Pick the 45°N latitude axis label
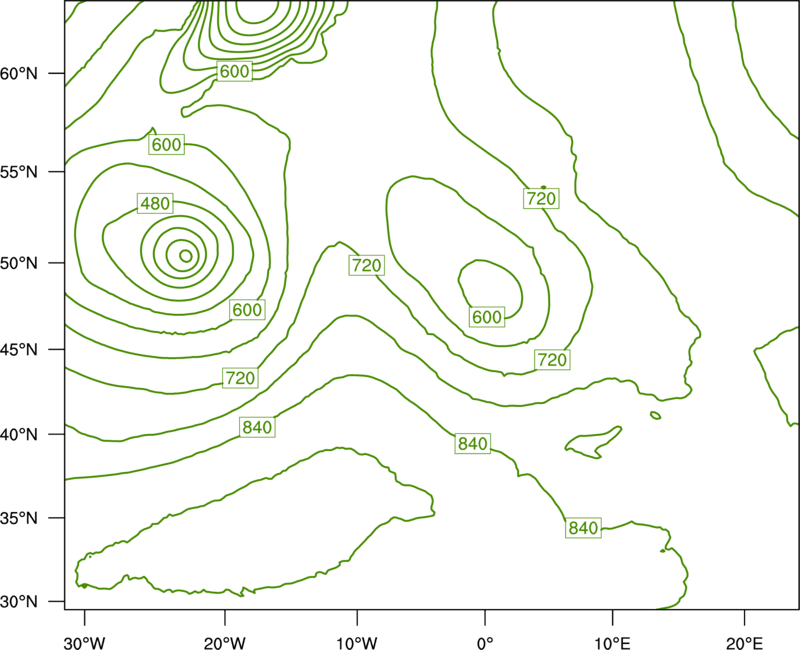This screenshot has height=650, width=800. [x=19, y=350]
